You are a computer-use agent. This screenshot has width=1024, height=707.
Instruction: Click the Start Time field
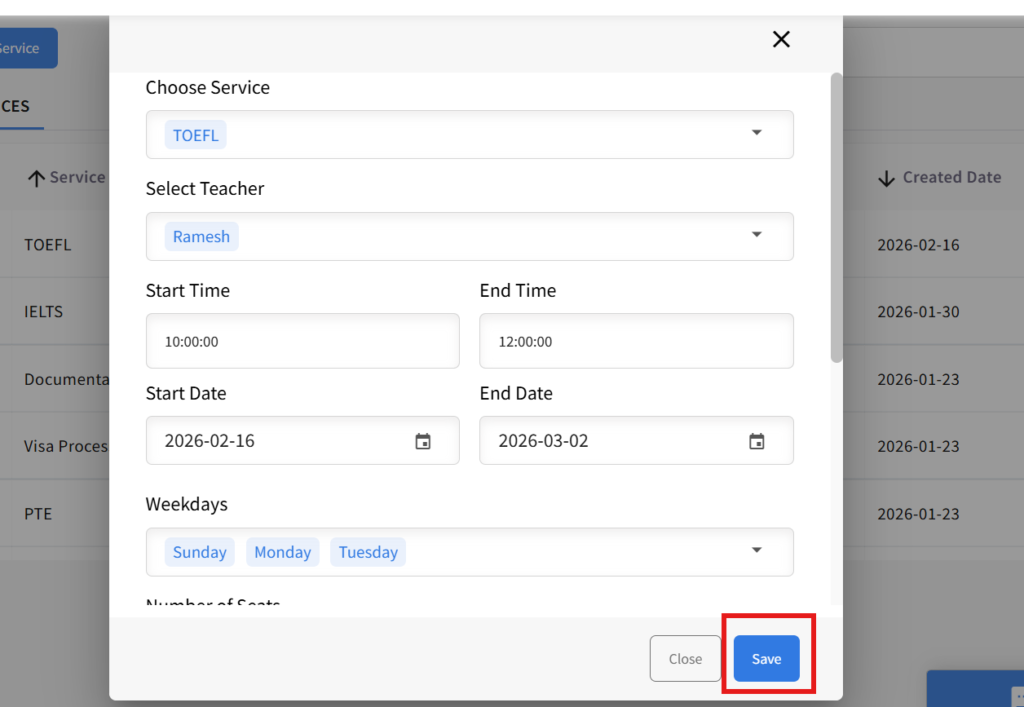click(x=302, y=341)
